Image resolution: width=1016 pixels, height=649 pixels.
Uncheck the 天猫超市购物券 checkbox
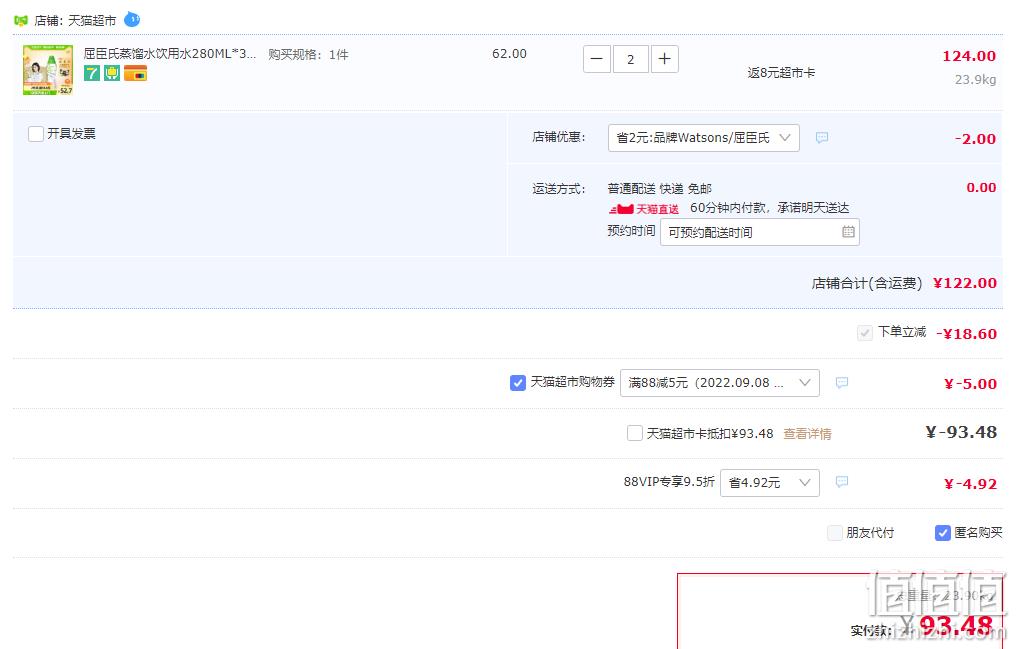518,383
